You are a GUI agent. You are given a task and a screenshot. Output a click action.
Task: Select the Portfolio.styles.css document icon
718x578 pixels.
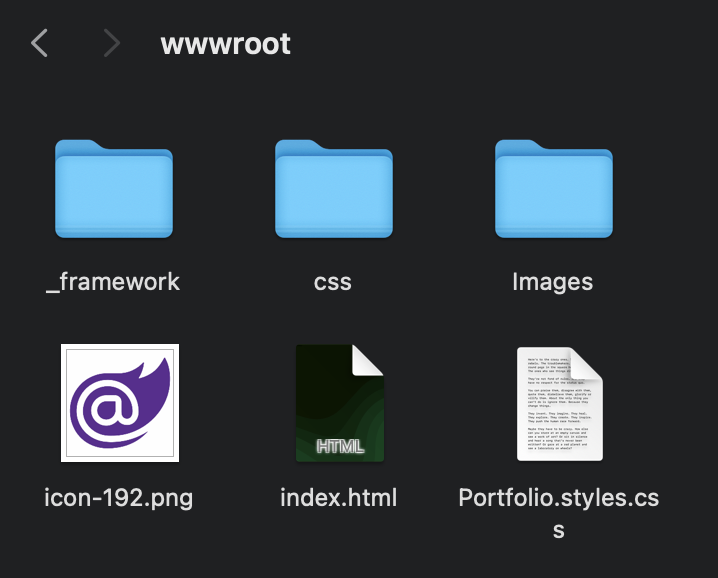click(560, 404)
